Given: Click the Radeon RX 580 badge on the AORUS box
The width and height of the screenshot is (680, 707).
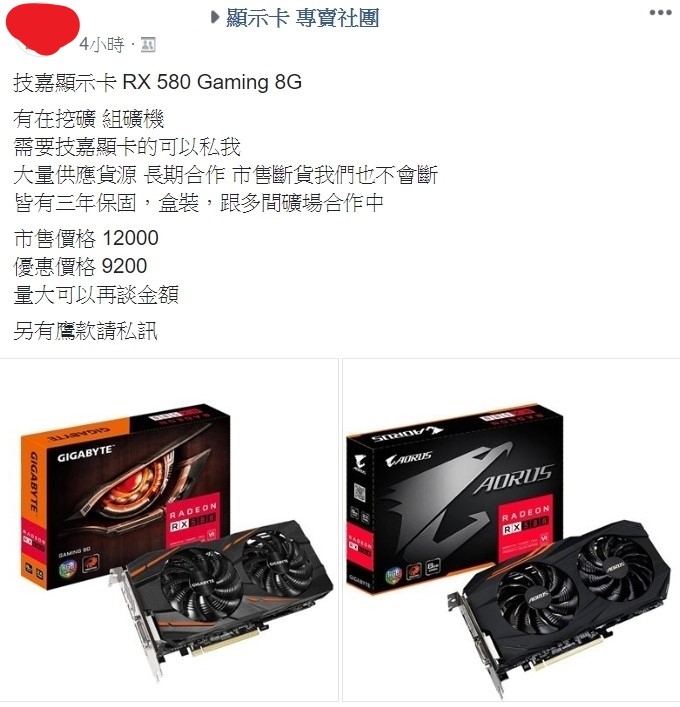Looking at the screenshot, I should click(526, 521).
